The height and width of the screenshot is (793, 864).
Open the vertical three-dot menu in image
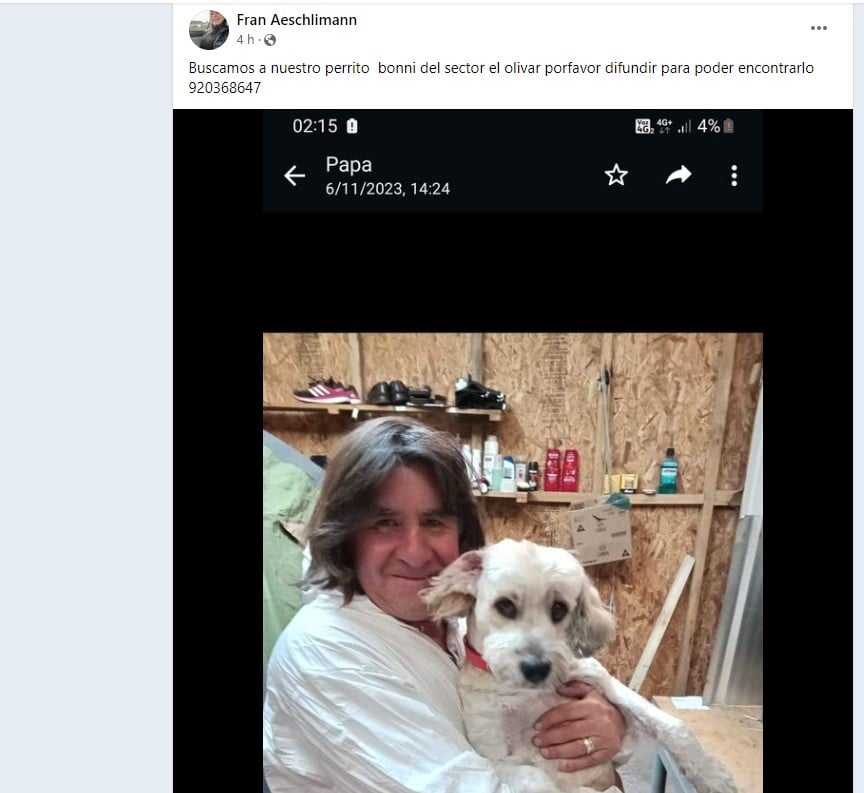734,176
